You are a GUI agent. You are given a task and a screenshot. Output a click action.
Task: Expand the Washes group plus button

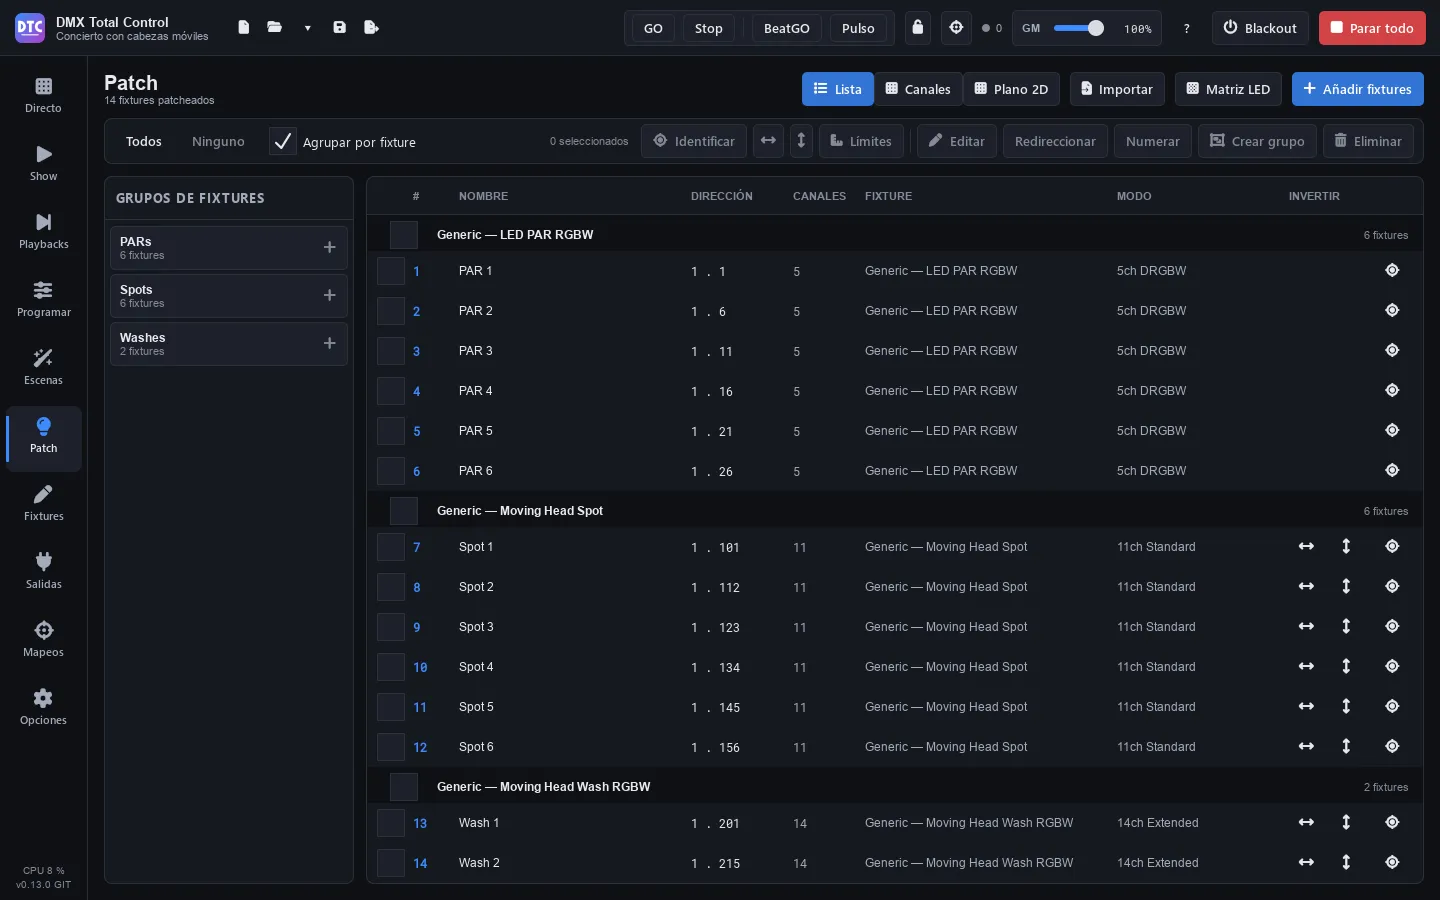329,343
